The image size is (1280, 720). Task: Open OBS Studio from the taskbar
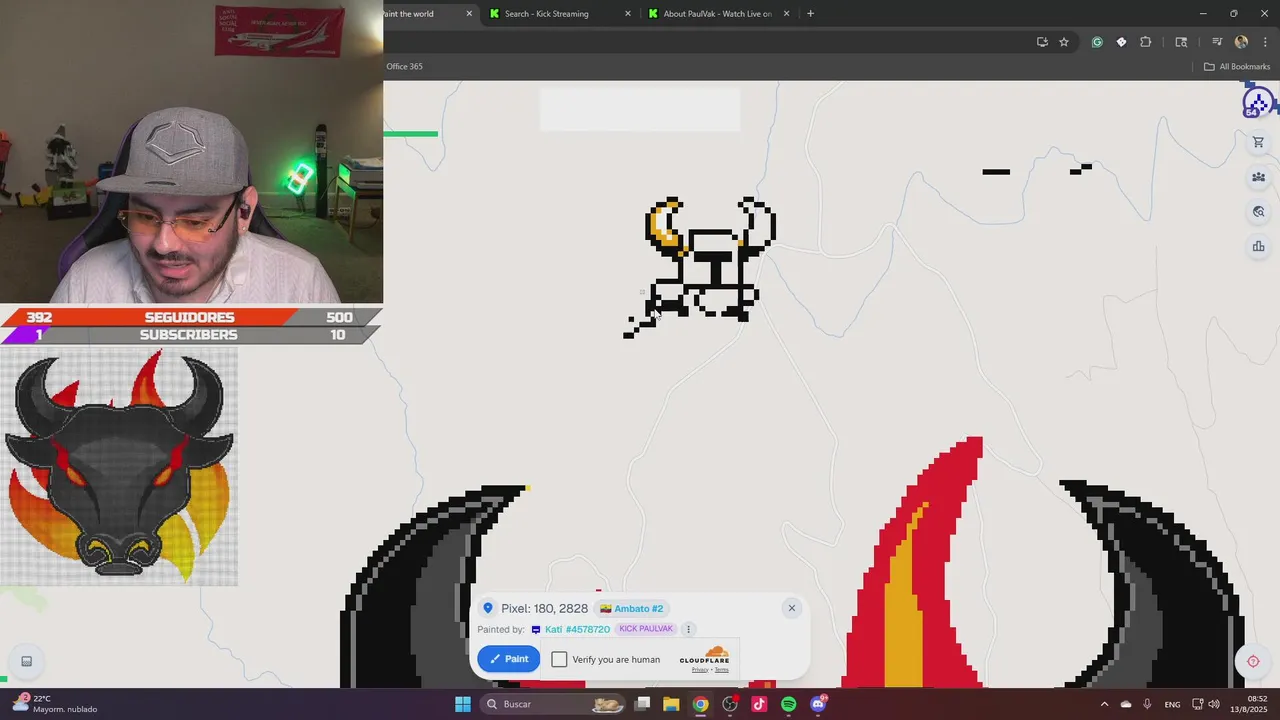tap(730, 704)
